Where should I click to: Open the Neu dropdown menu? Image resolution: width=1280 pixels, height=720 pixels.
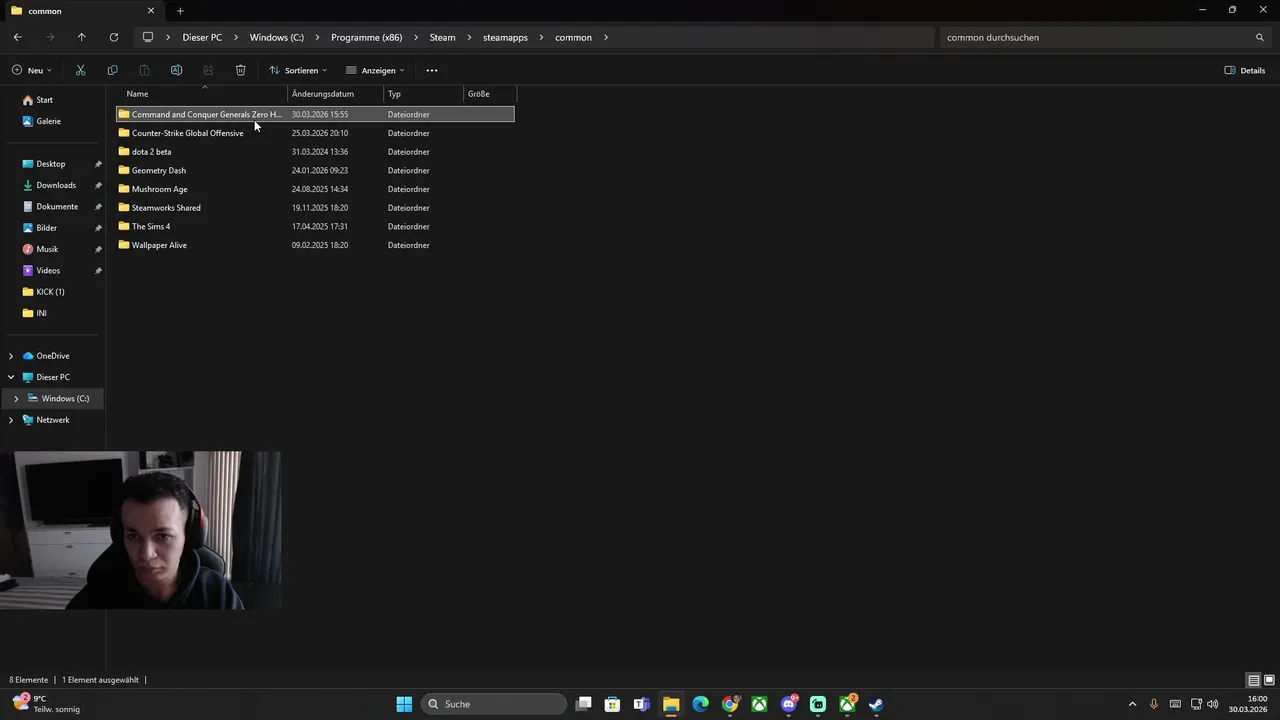pos(32,70)
